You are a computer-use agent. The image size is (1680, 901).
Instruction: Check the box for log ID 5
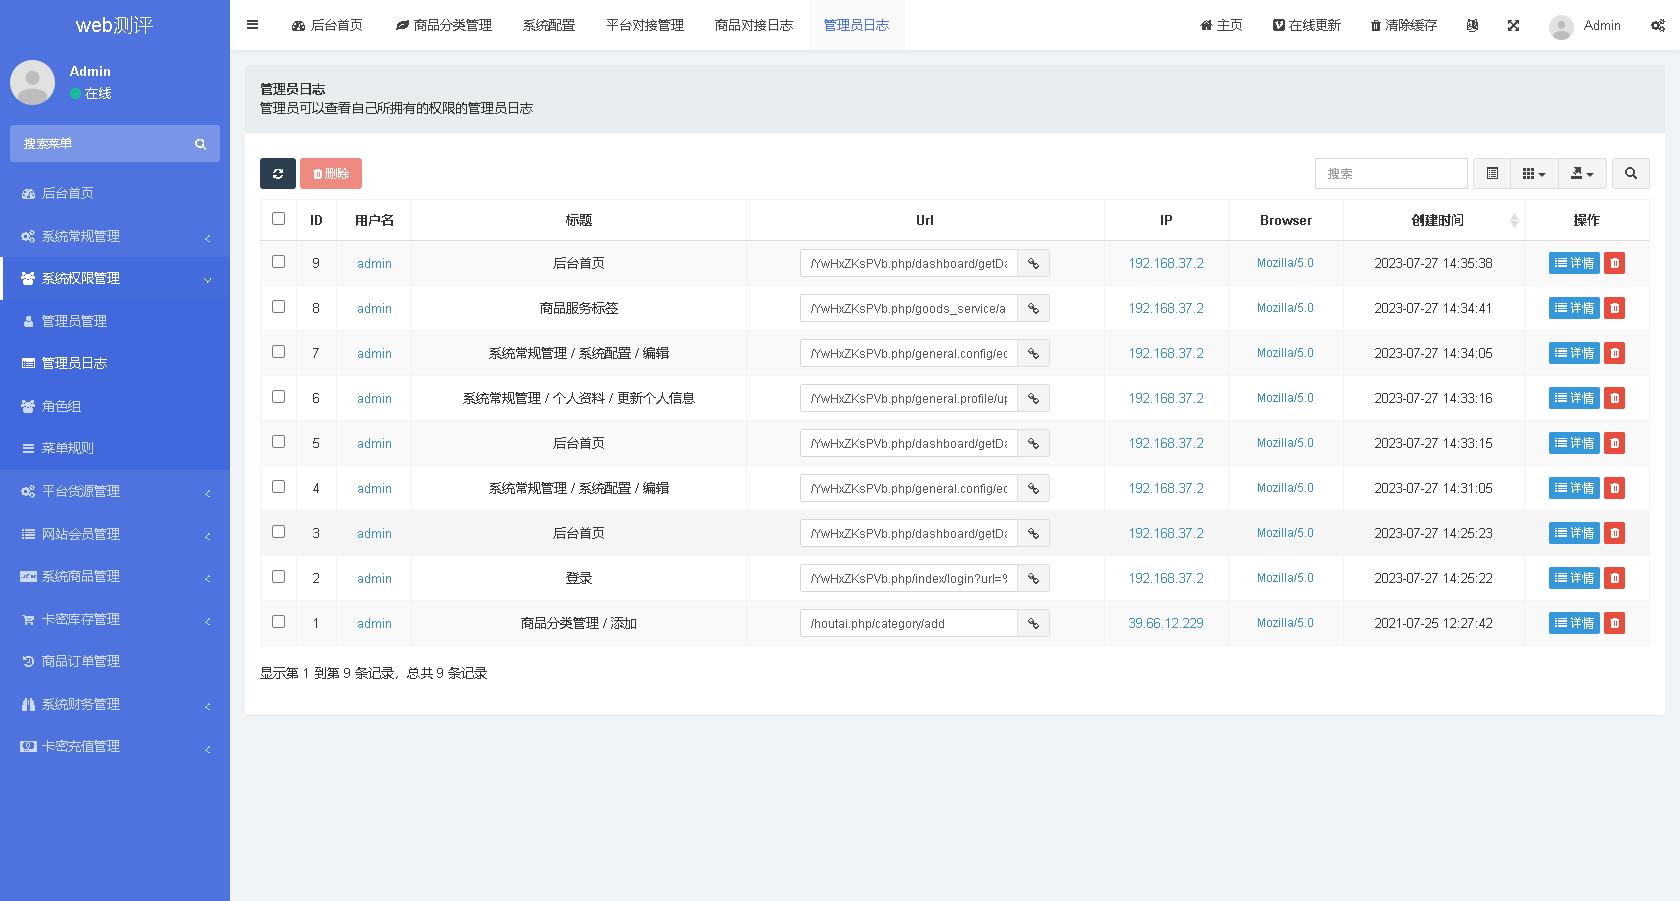(278, 441)
